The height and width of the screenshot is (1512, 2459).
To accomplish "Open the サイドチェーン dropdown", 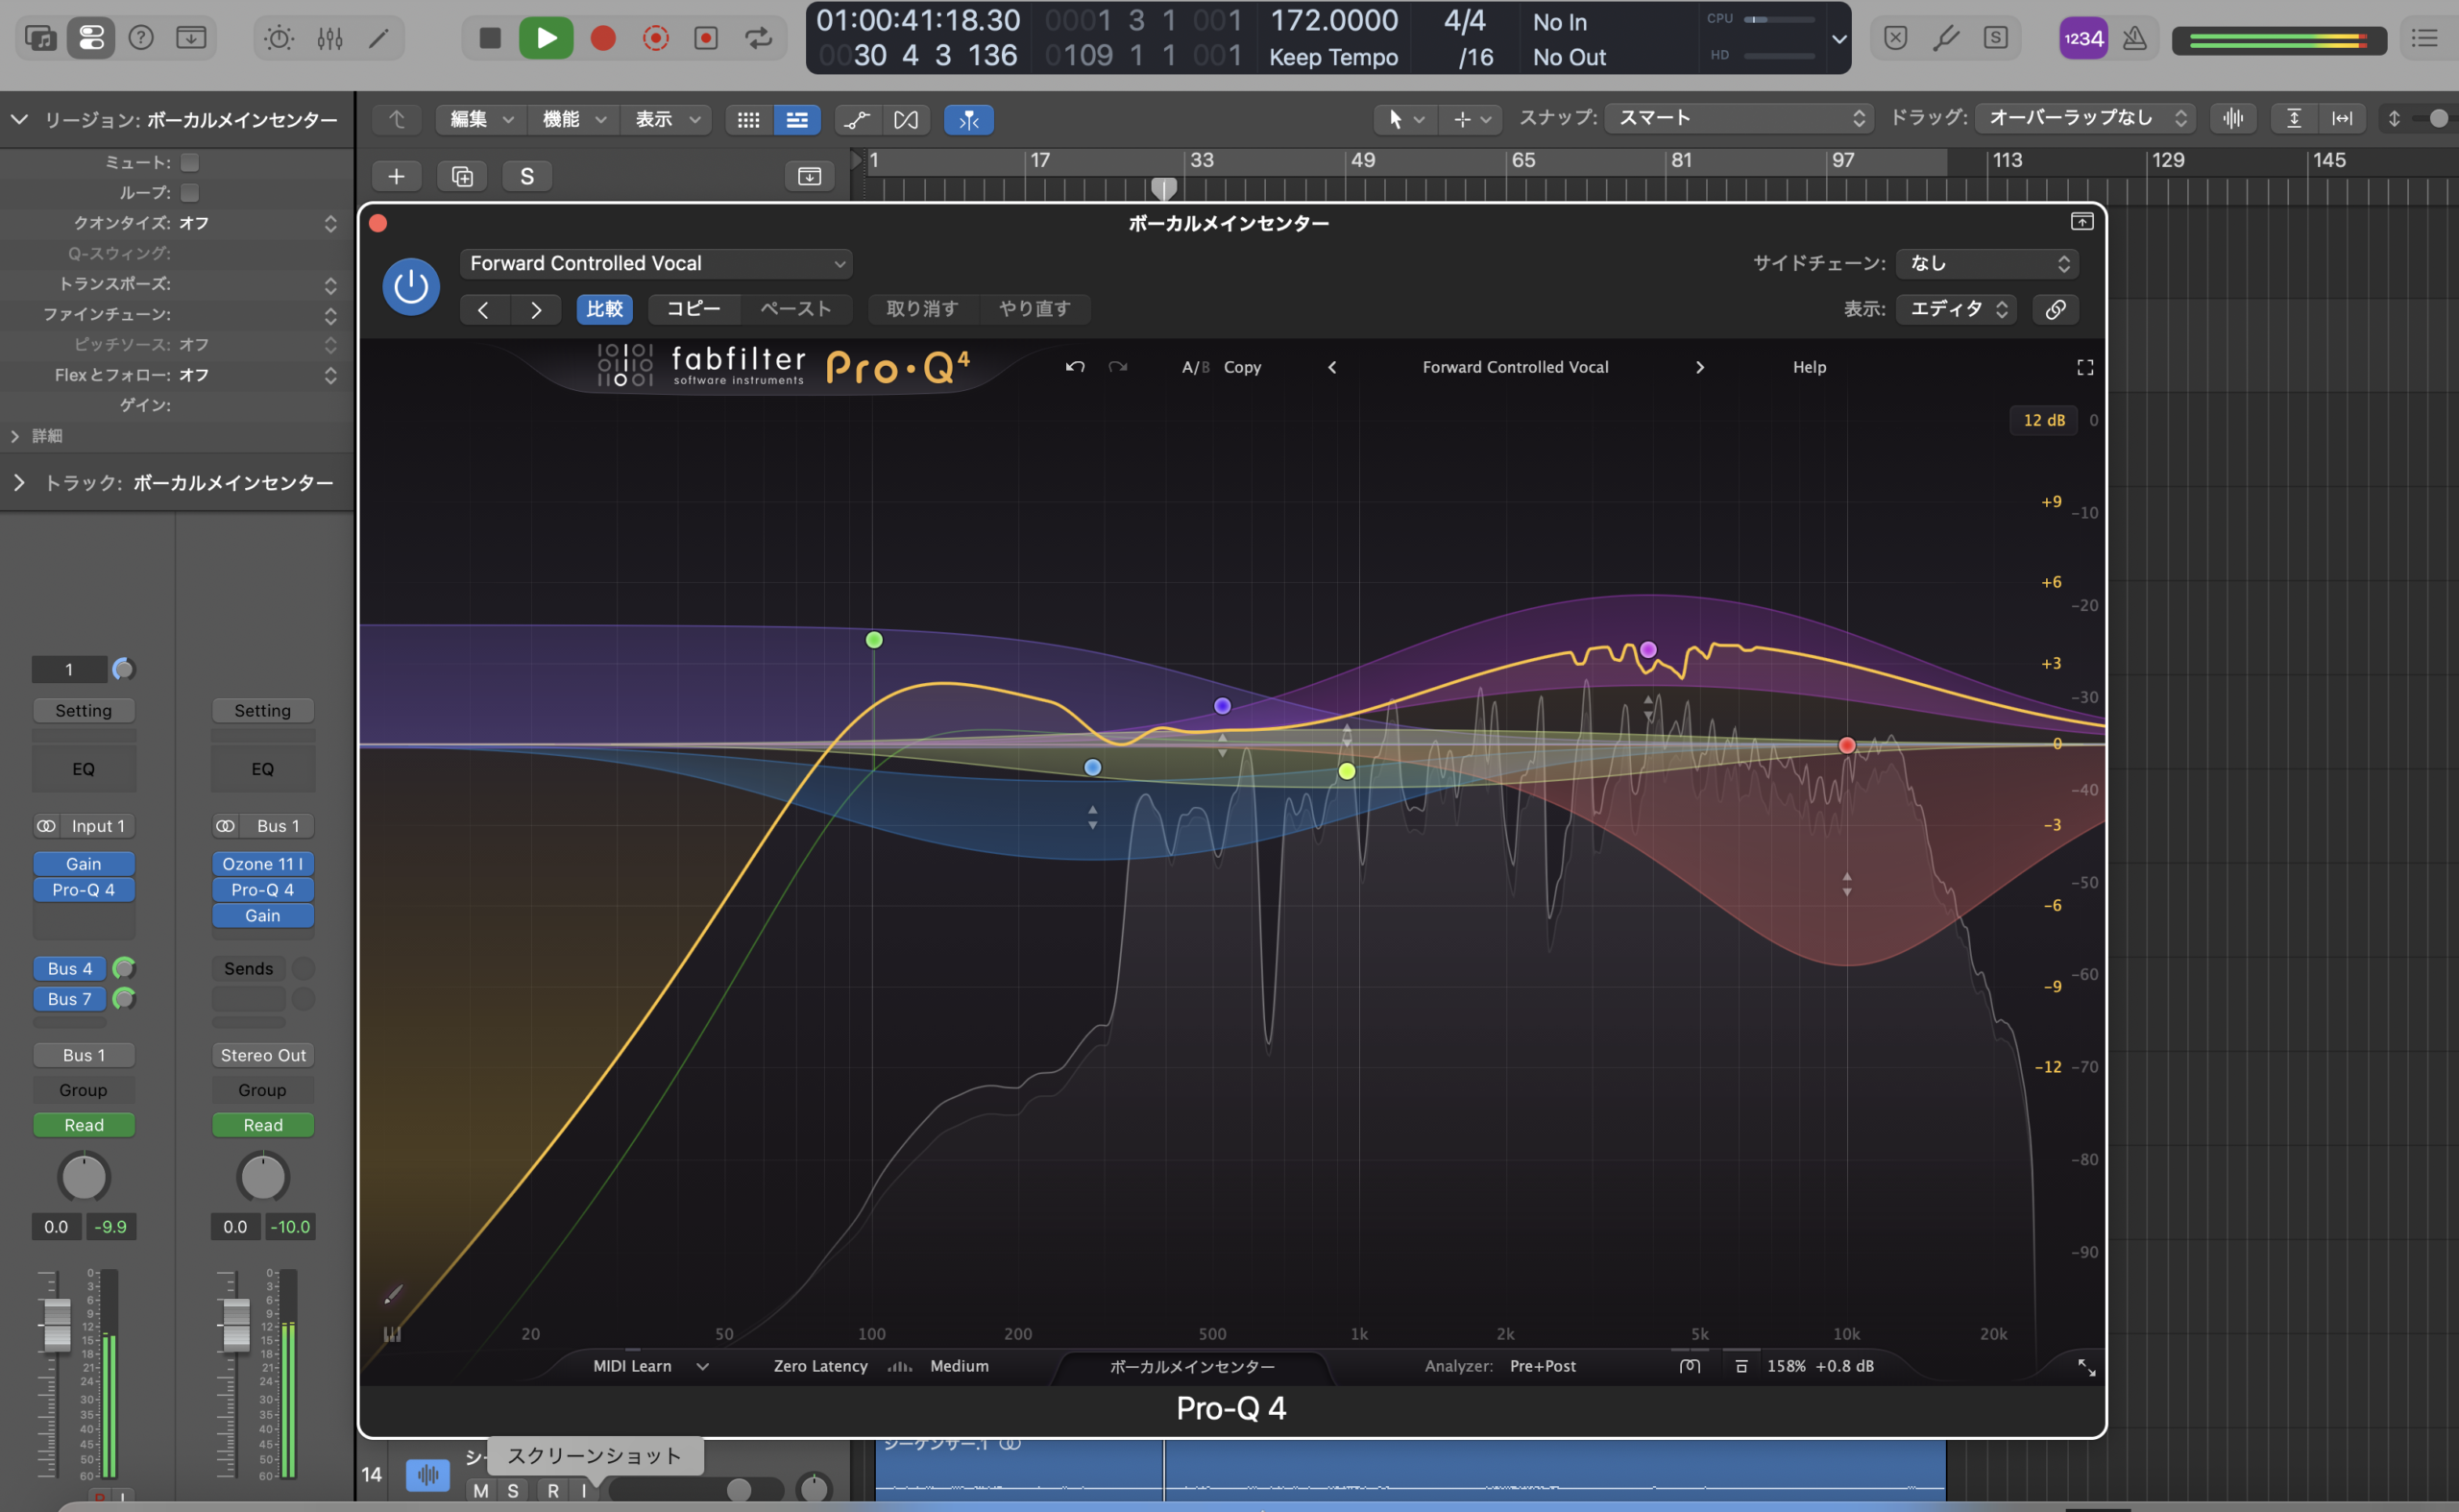I will [x=1987, y=263].
